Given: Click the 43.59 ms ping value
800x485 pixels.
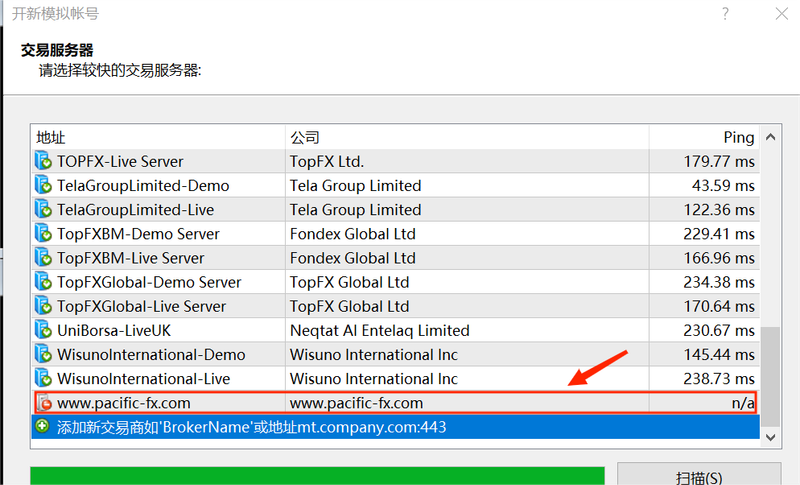Looking at the screenshot, I should pos(723,186).
